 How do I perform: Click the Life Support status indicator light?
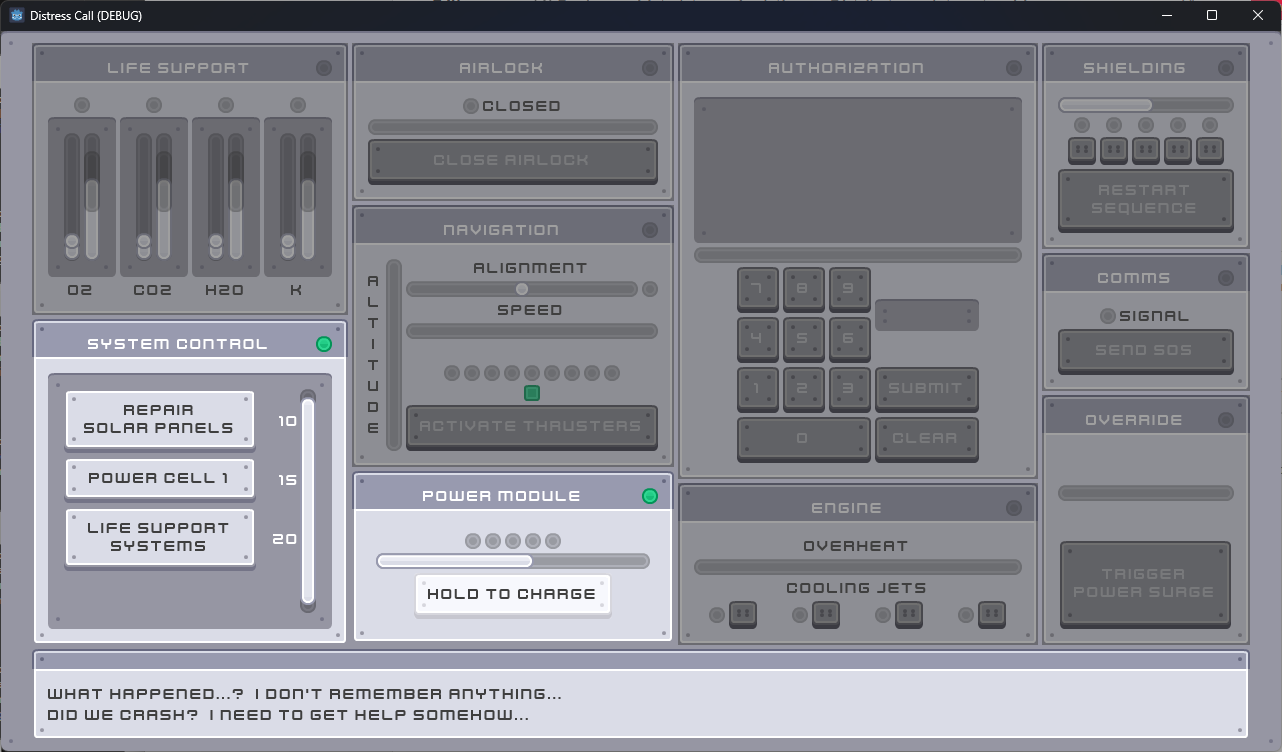(324, 68)
